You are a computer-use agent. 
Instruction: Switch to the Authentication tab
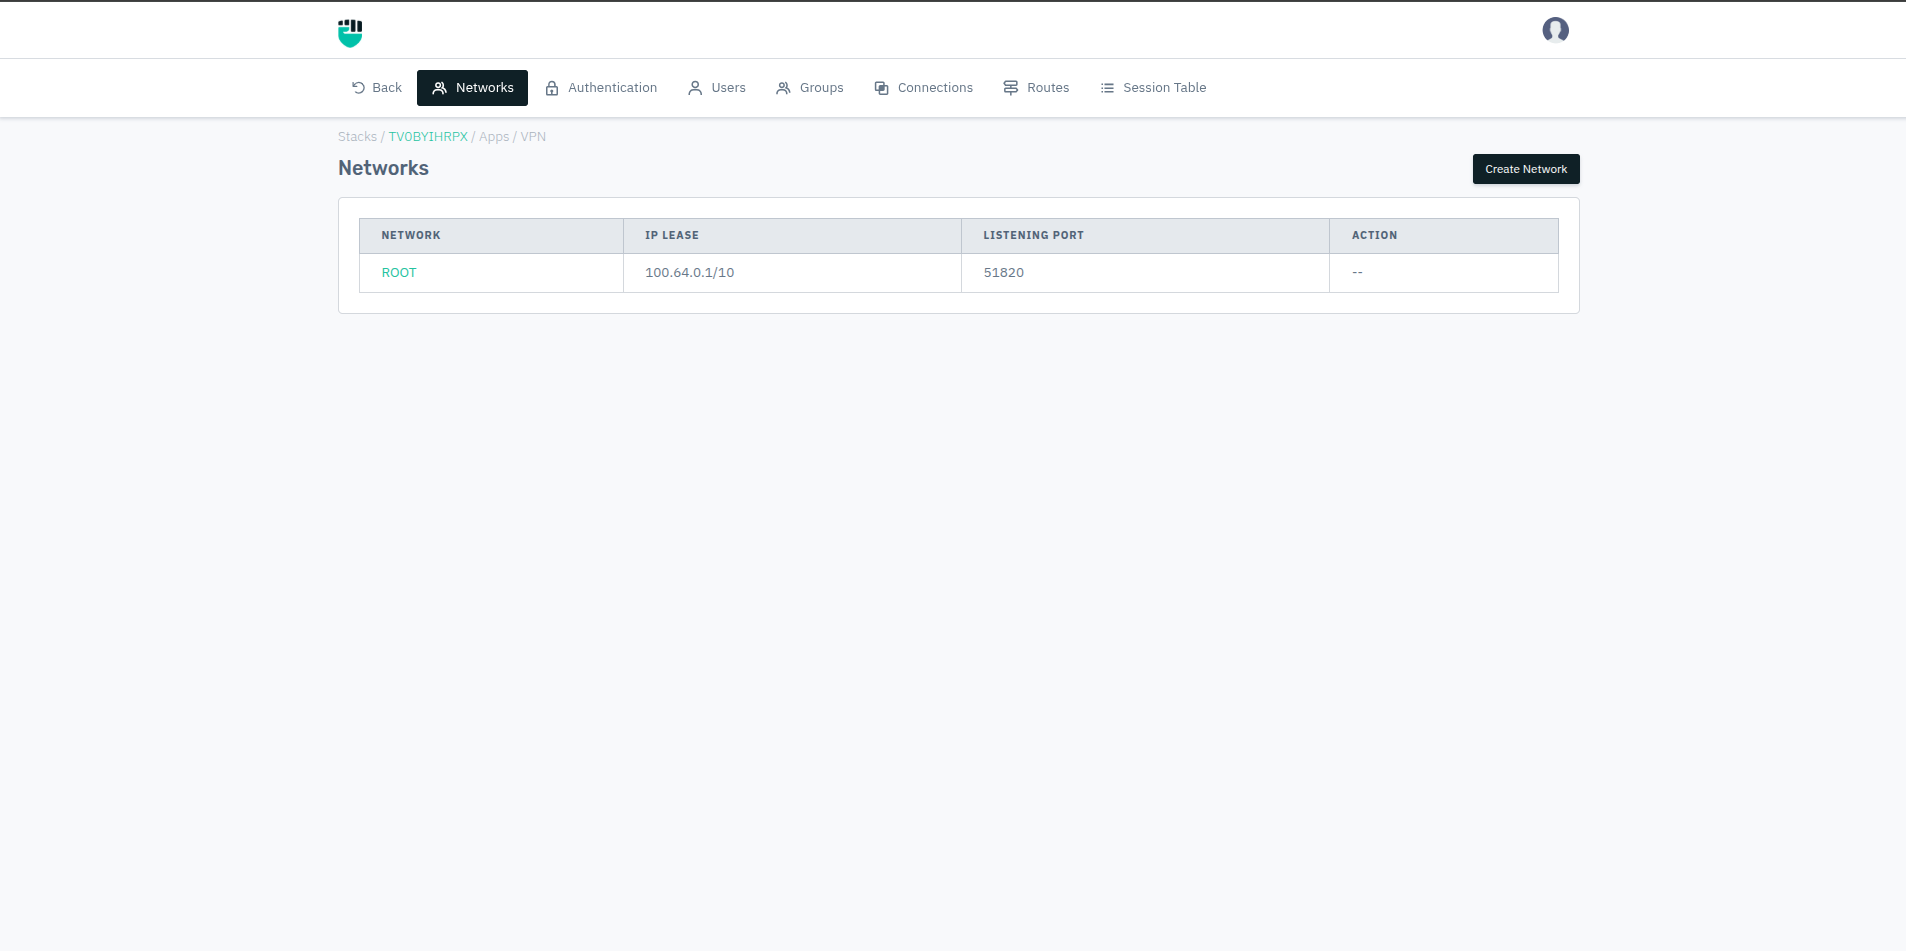coord(601,88)
